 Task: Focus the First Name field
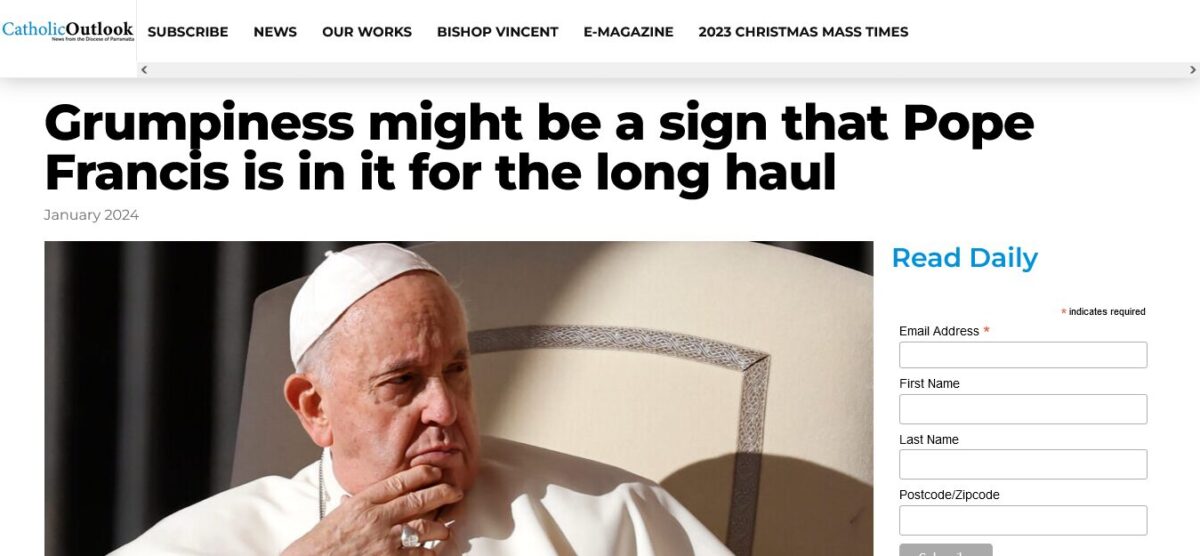pyautogui.click(x=1023, y=409)
